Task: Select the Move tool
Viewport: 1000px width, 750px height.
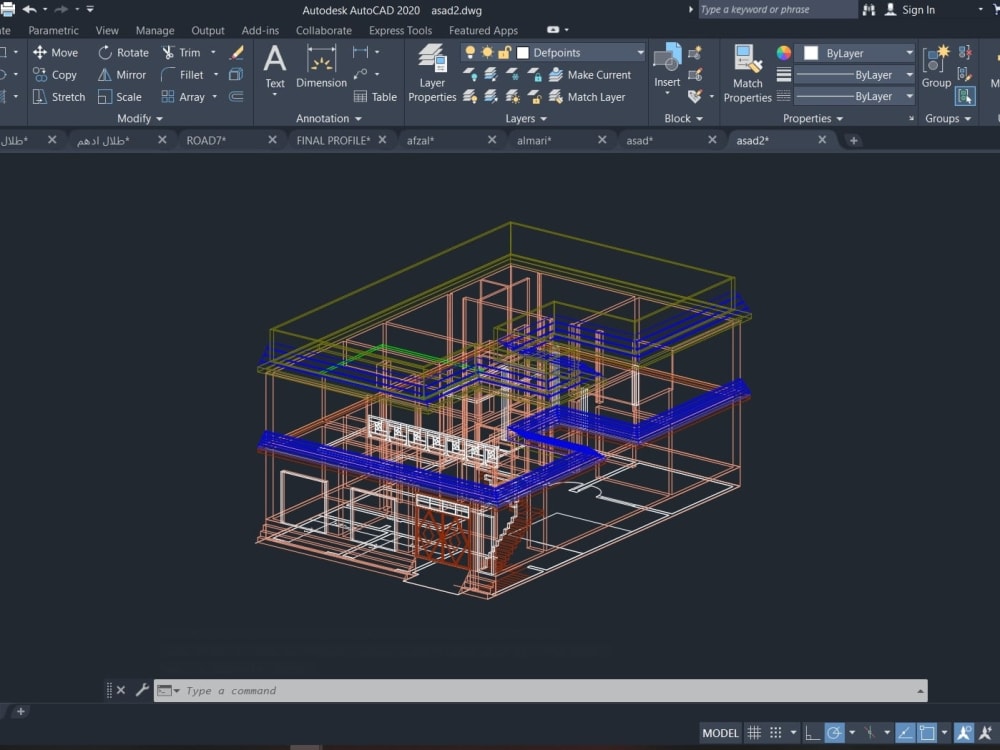Action: click(x=54, y=53)
